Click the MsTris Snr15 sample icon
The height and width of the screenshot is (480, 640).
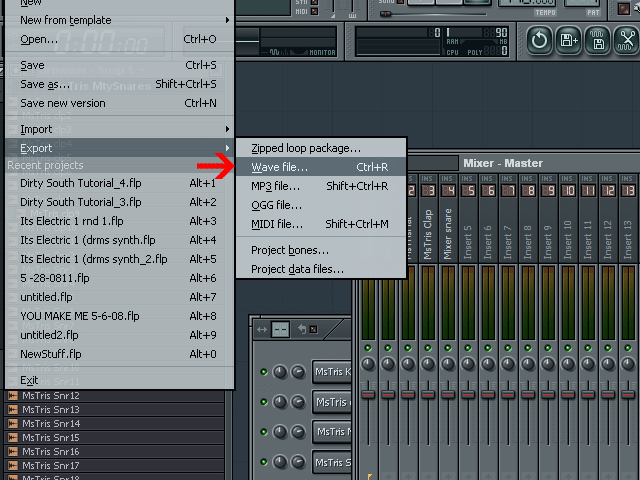(x=13, y=438)
